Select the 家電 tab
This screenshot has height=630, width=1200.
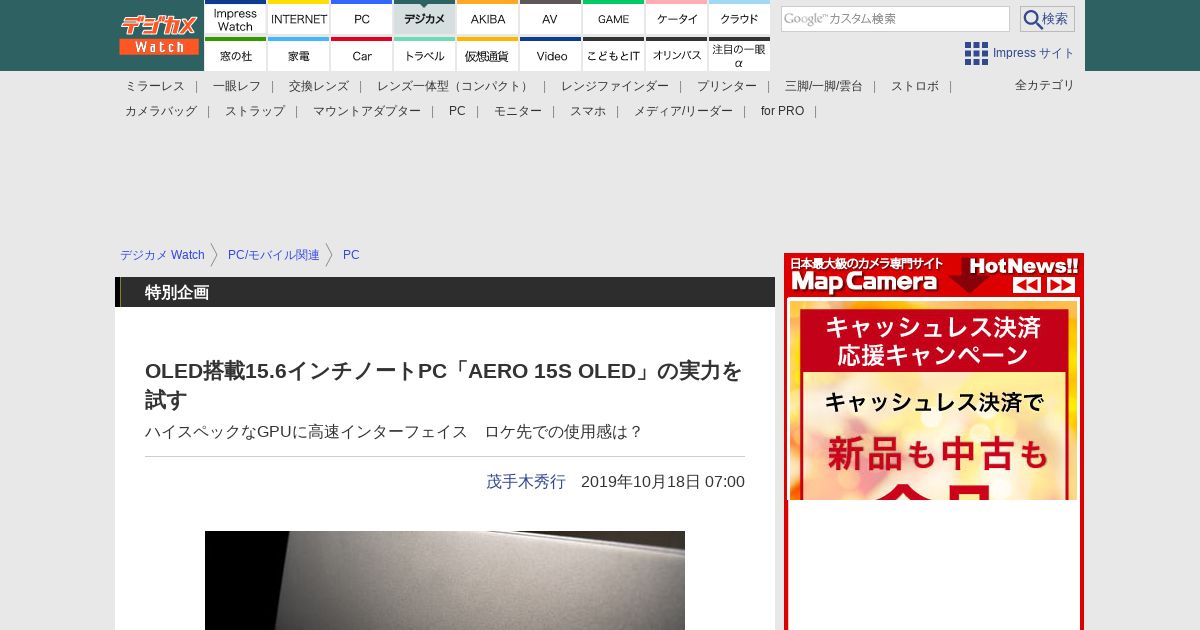pyautogui.click(x=299, y=55)
